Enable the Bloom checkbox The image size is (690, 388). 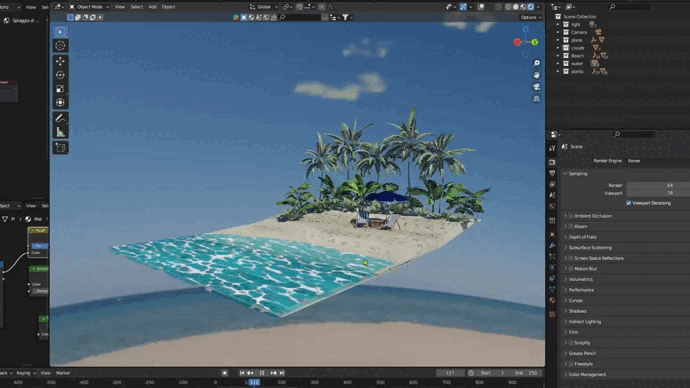[571, 227]
